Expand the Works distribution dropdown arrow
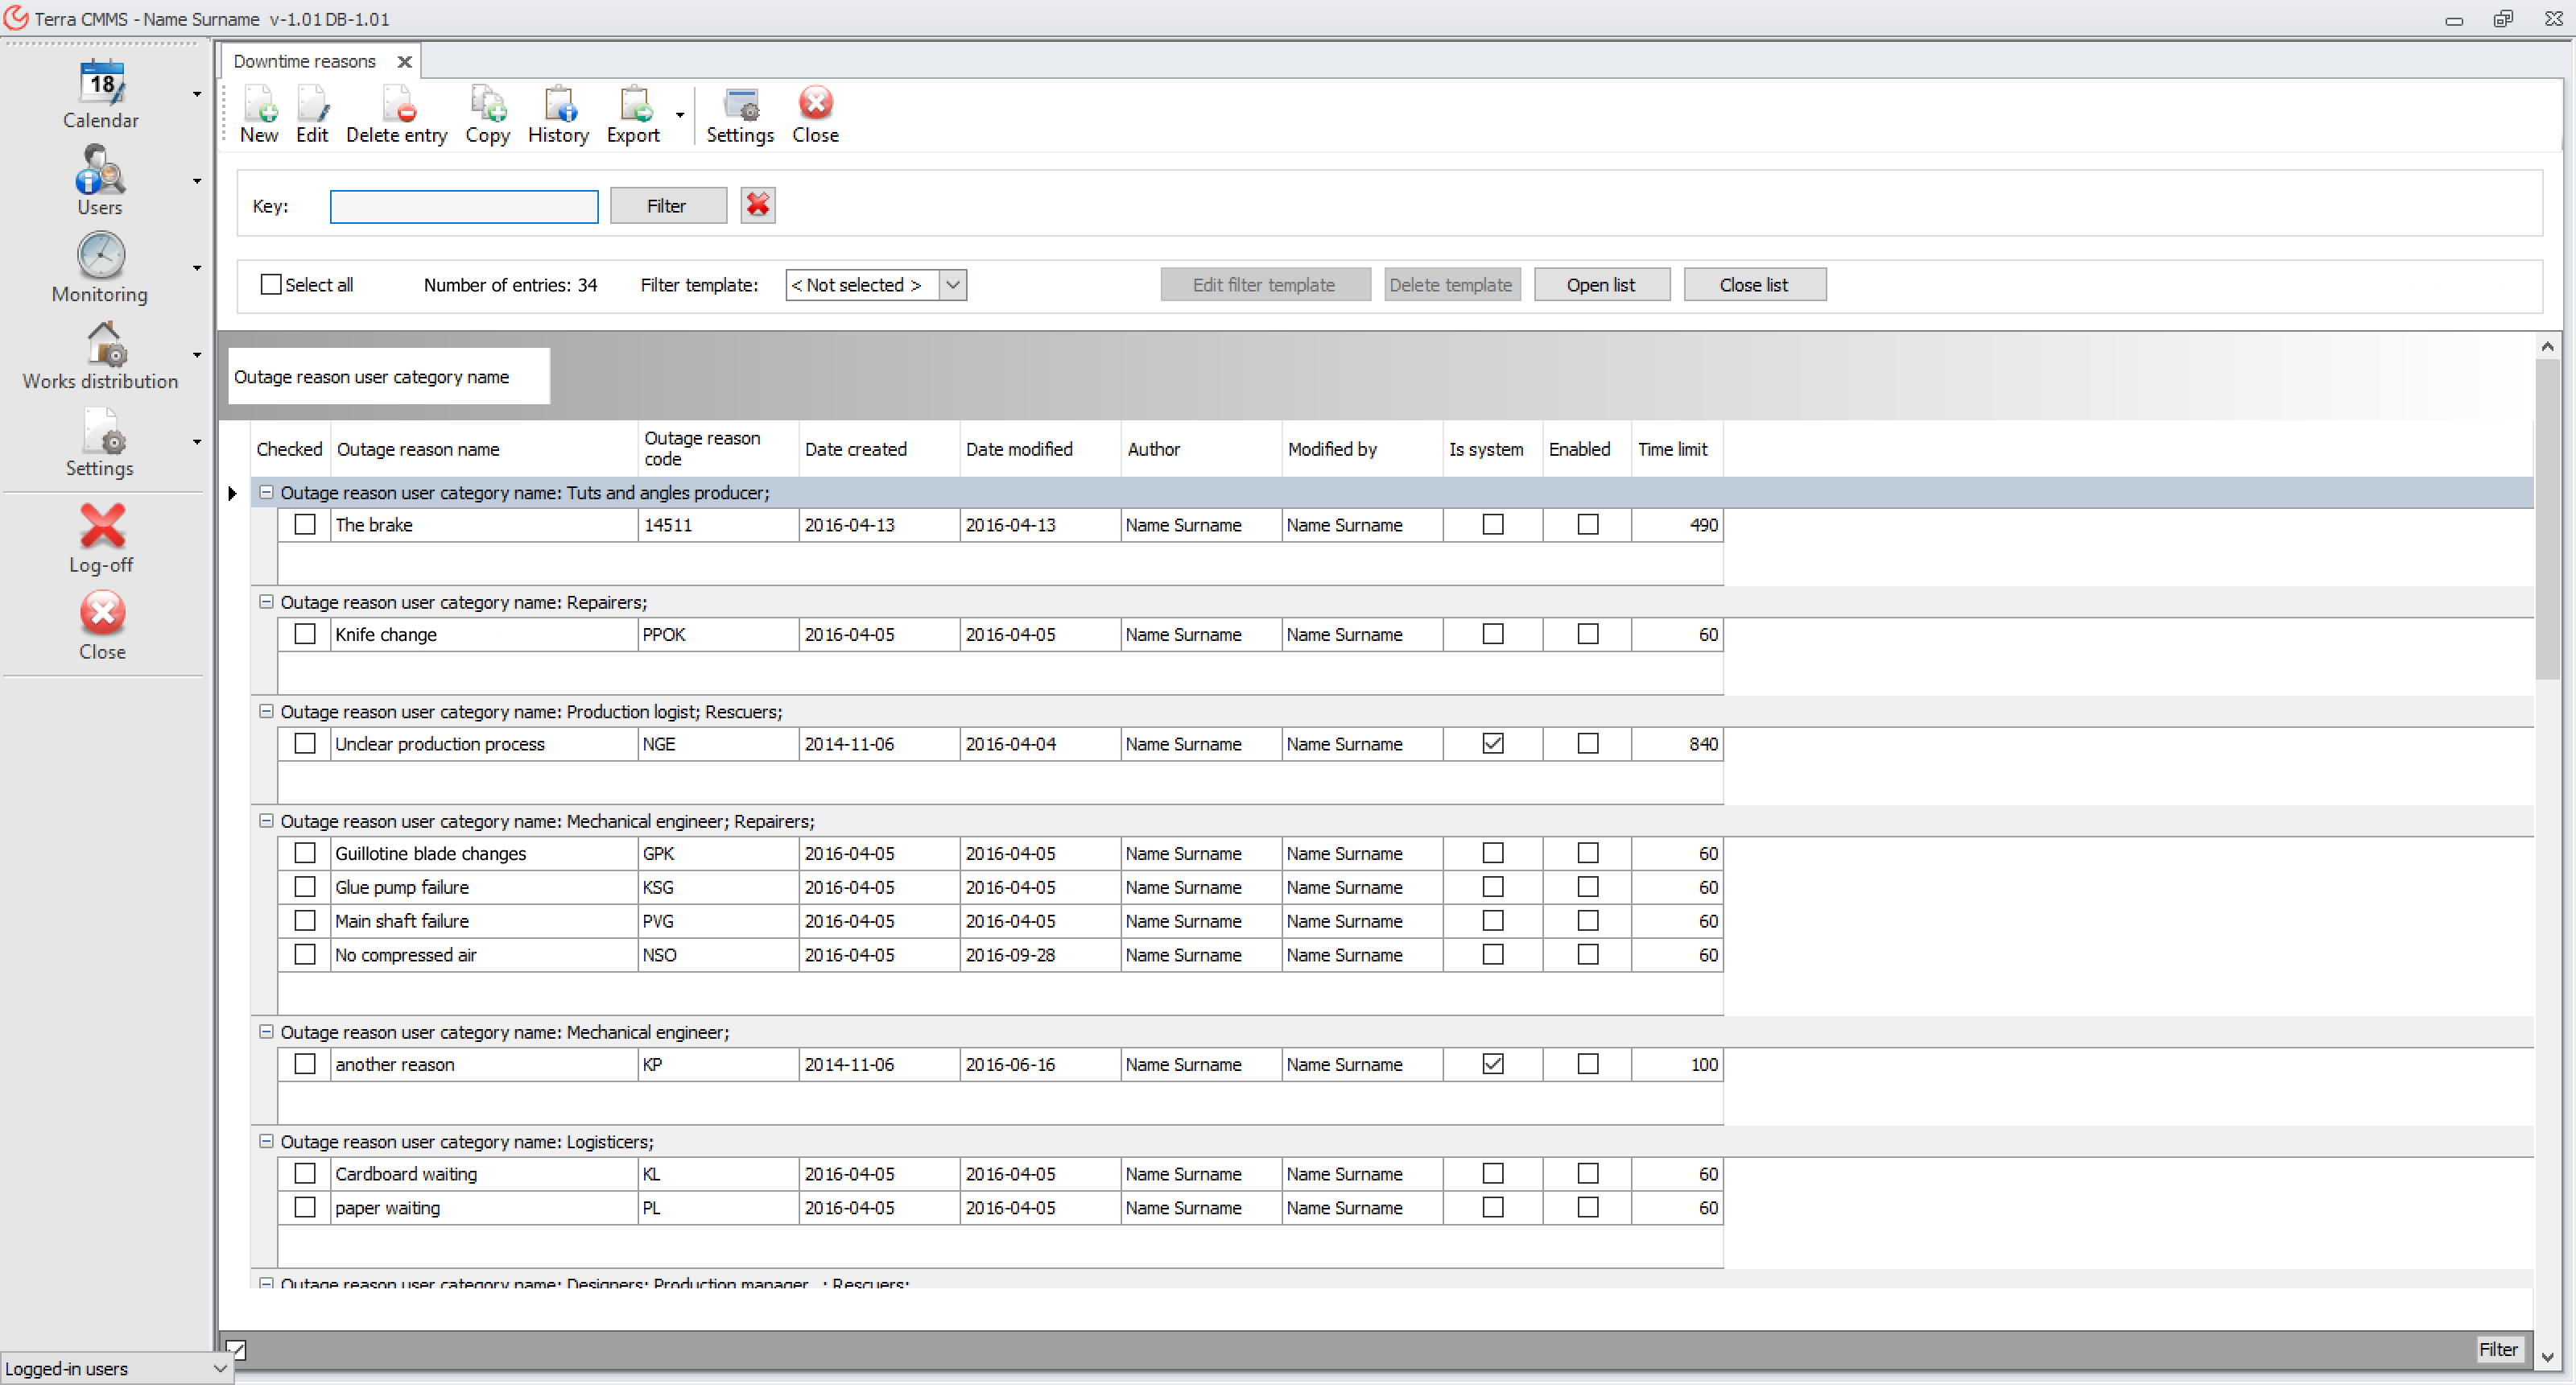Screen dimensions: 2576x1385 197,355
